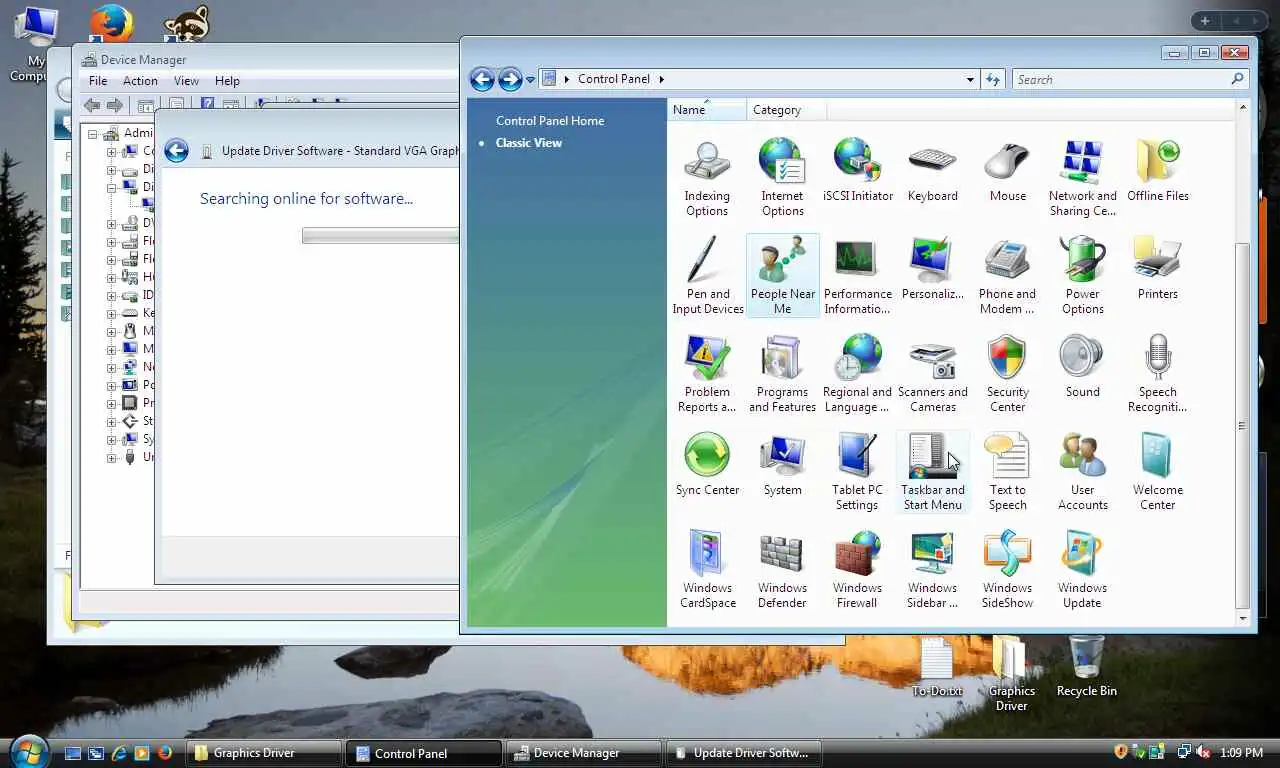
Task: Go to Control Panel Home
Action: click(x=550, y=120)
